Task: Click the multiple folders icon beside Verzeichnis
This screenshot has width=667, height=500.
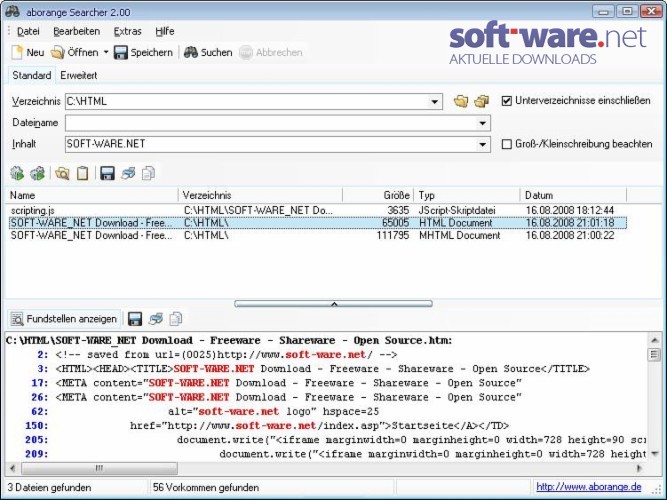Action: [482, 101]
